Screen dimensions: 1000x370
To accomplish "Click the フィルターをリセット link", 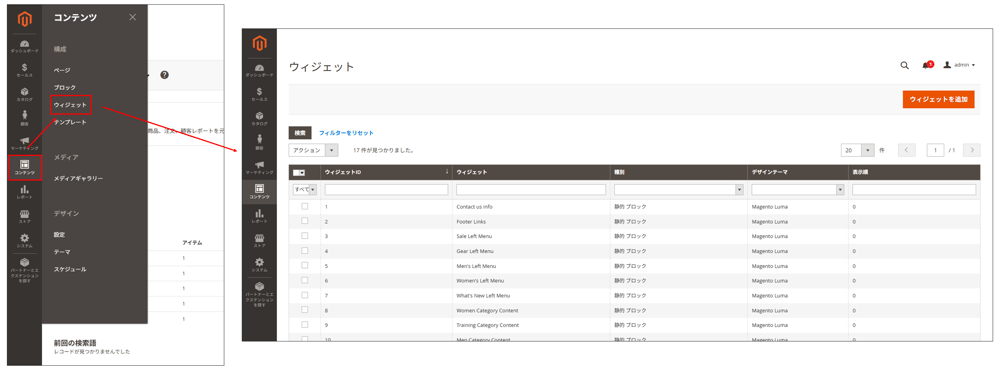I will point(346,133).
